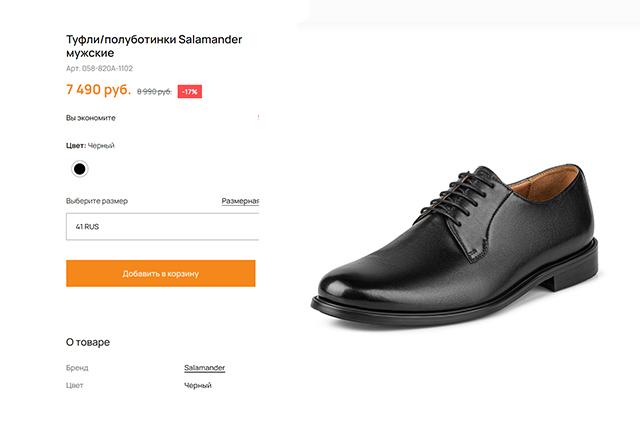This screenshot has width=640, height=427.
Task: Click the red -17% discount badge
Action: 190,92
